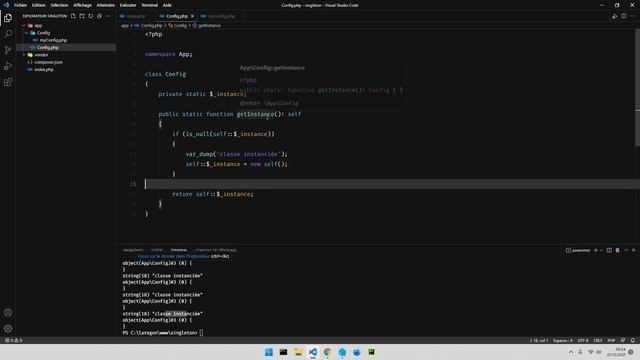Collapse all folders in Explorer
Screen dimensions: 640x360
coord(99,16)
